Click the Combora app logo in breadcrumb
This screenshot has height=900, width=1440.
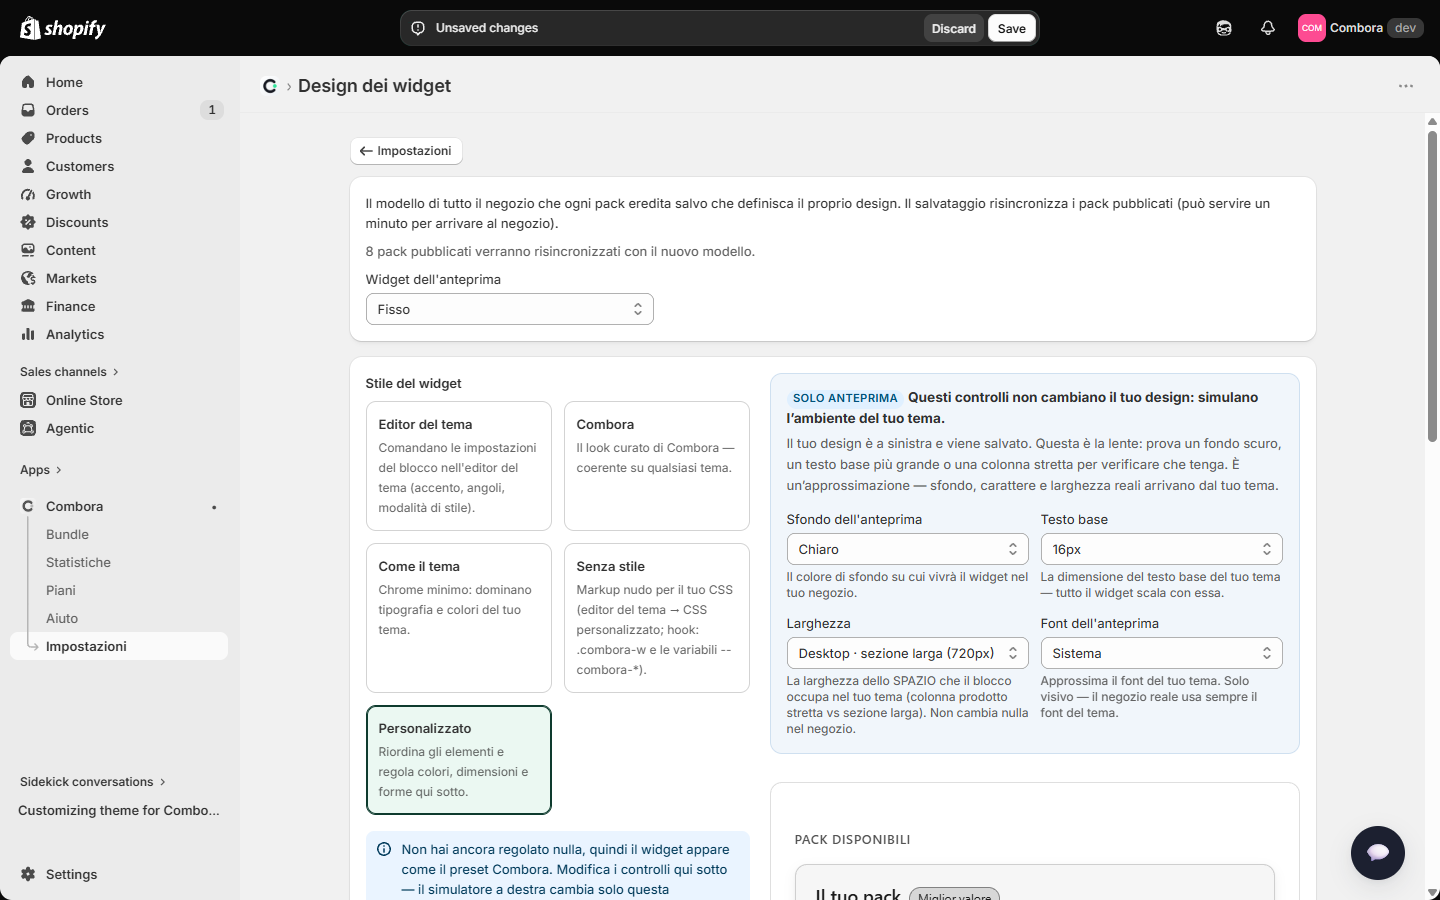click(x=270, y=86)
